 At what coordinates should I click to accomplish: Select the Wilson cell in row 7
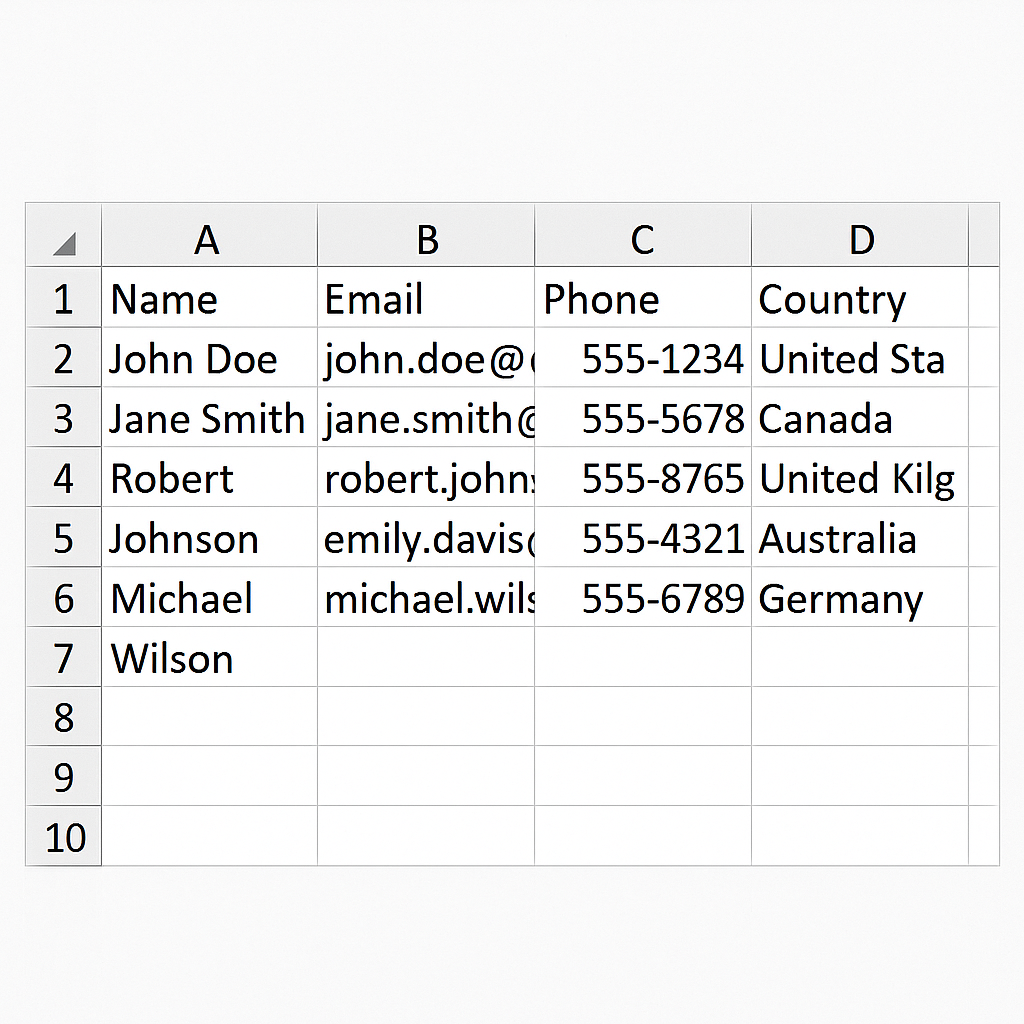click(x=210, y=656)
